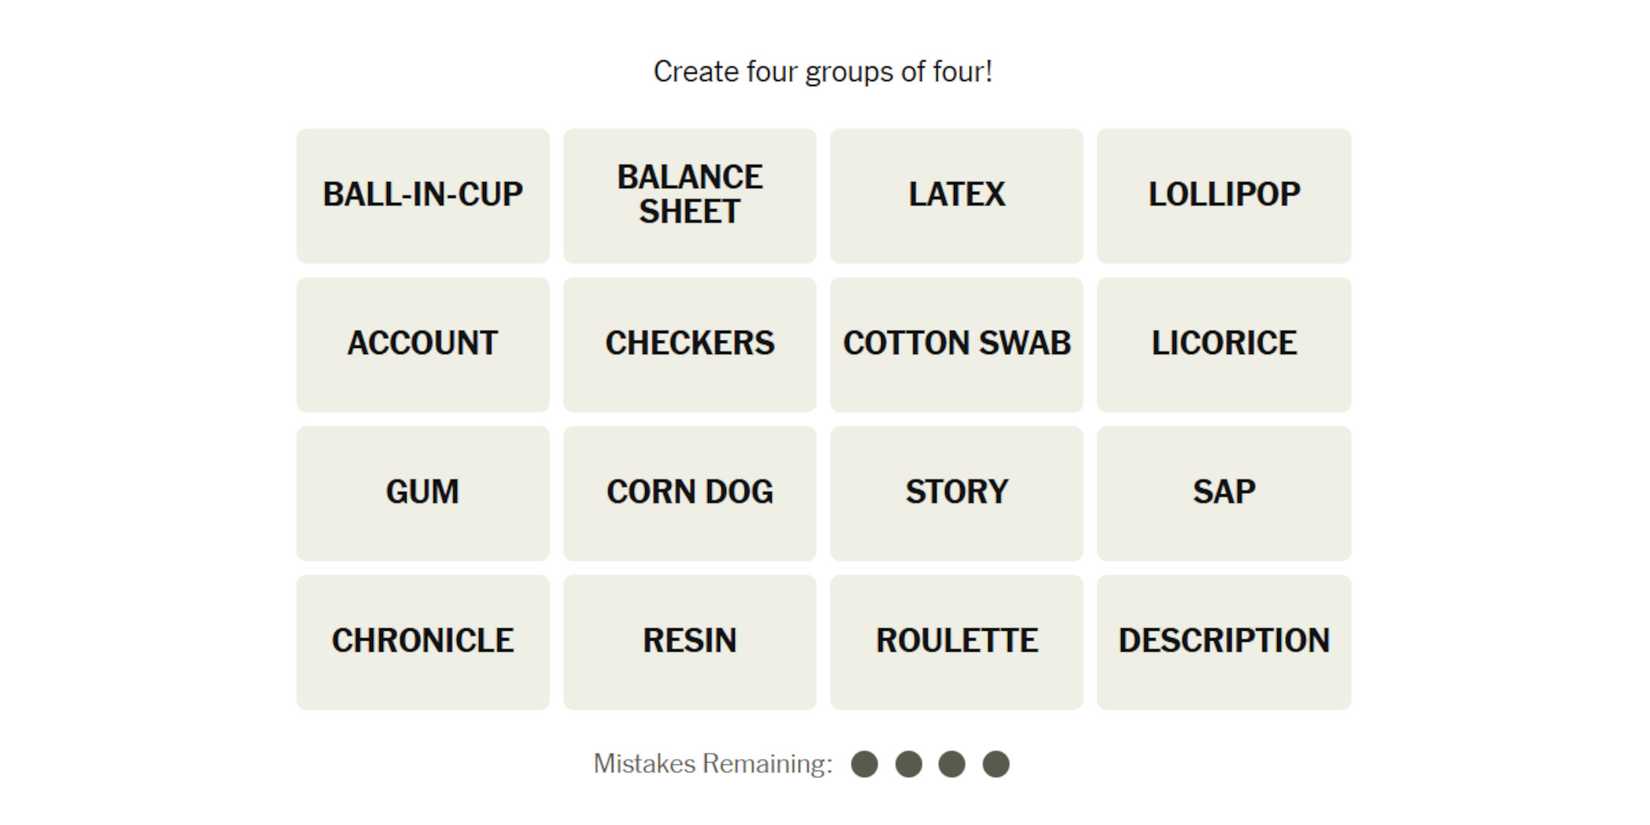Click the "Create four groups of four!" heading
The height and width of the screenshot is (825, 1650).
pos(822,72)
